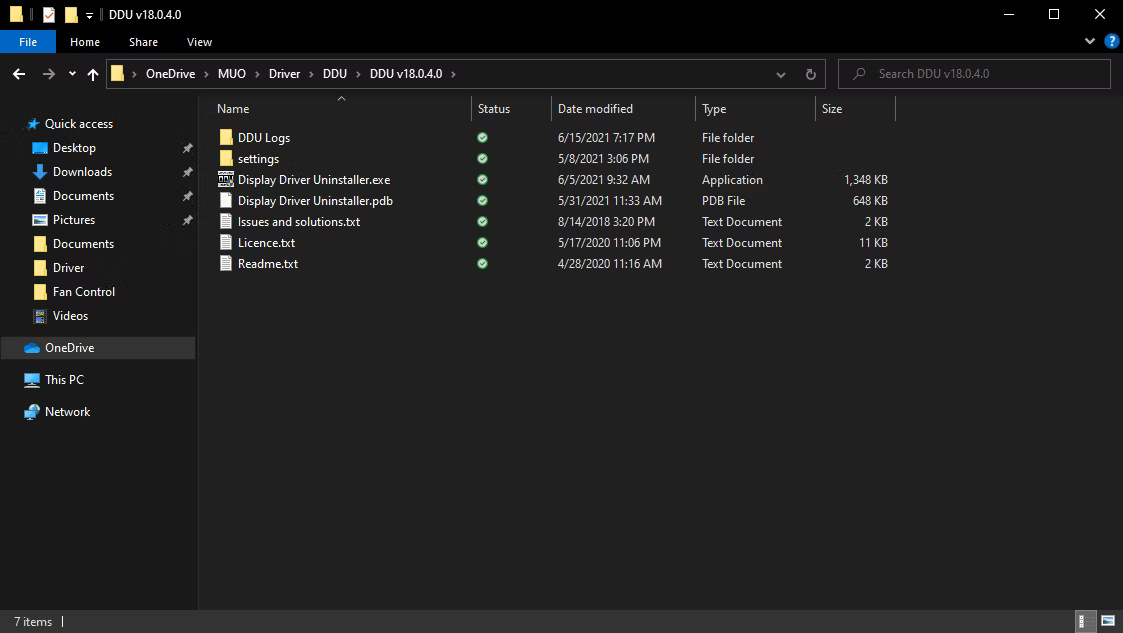Screen dimensions: 1123x633
Task: Click the search magnifier icon
Action: [860, 73]
